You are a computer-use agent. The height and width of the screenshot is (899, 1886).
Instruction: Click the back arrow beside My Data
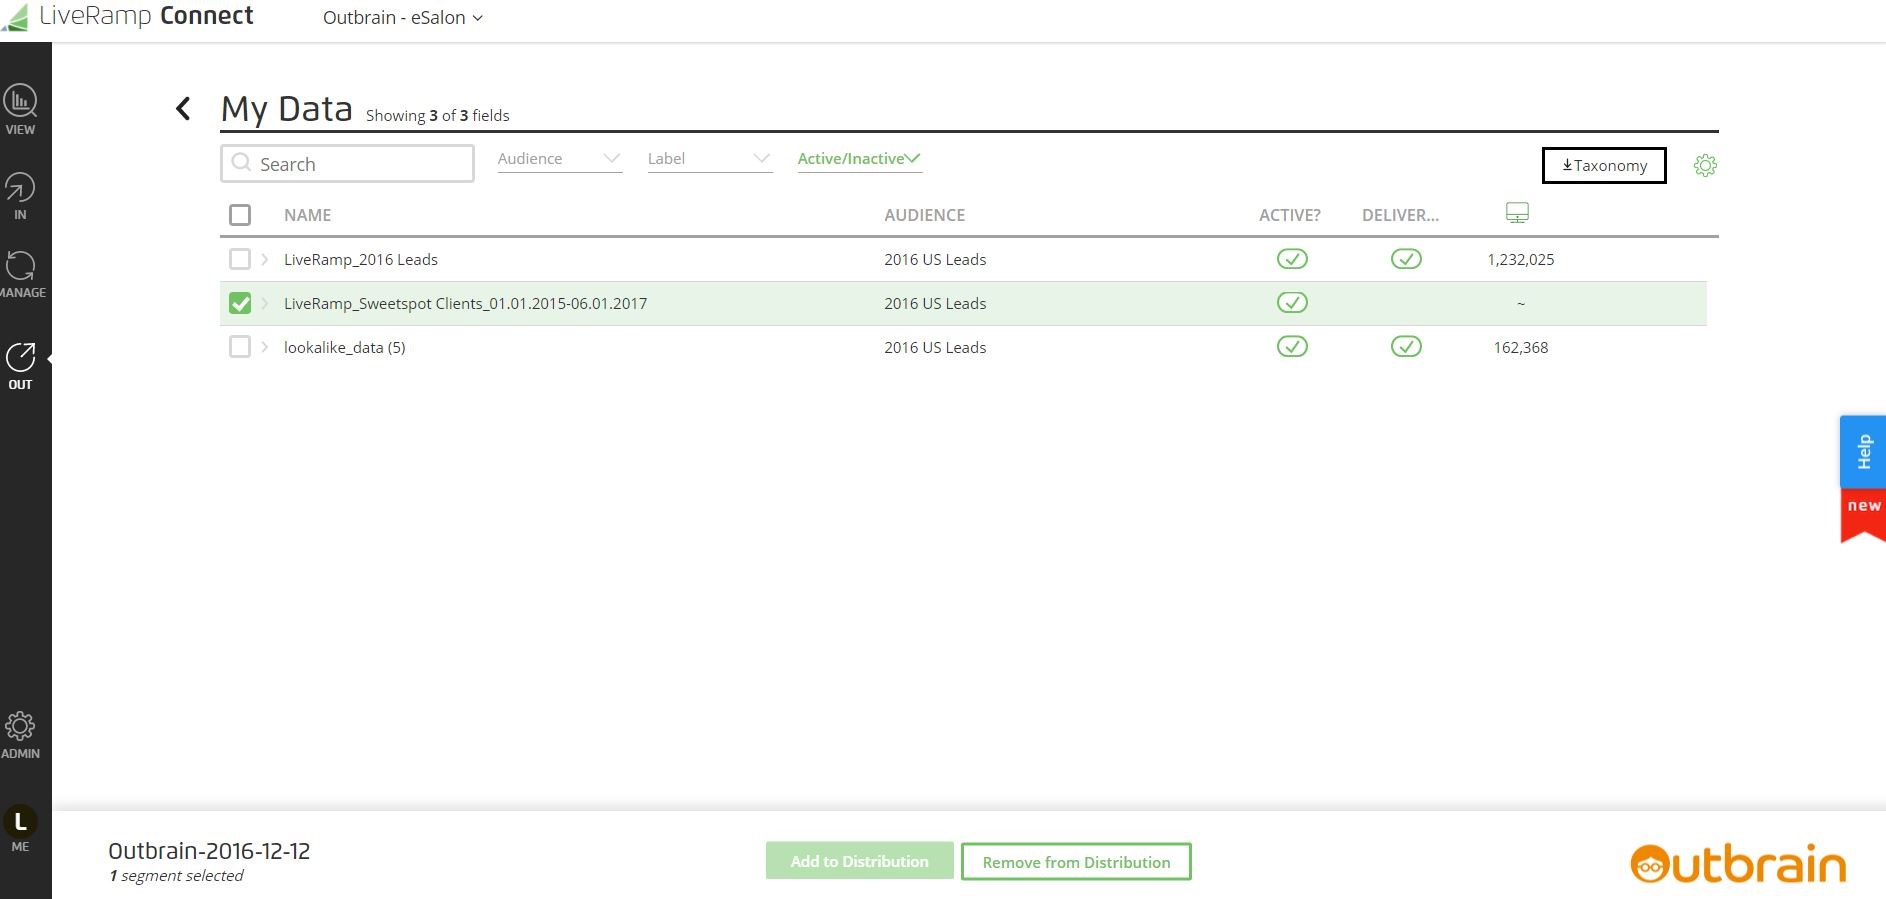coord(183,109)
